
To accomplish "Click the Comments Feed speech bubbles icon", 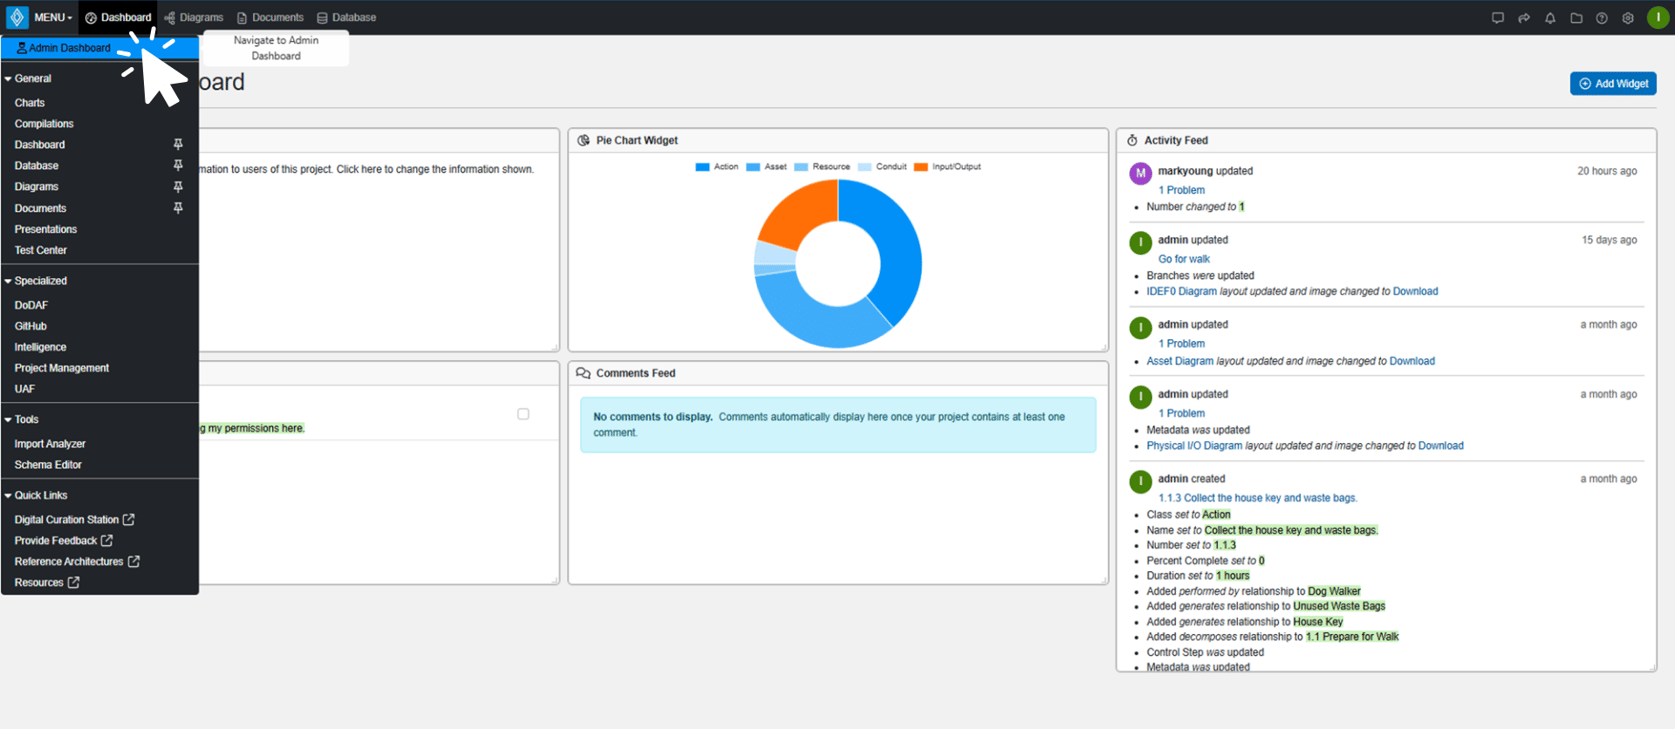I will (584, 373).
